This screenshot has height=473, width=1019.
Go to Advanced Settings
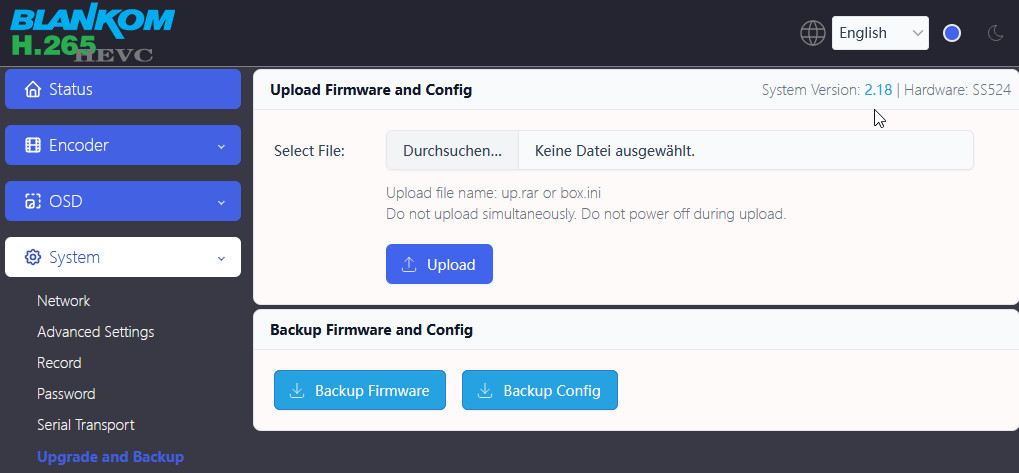coord(95,332)
